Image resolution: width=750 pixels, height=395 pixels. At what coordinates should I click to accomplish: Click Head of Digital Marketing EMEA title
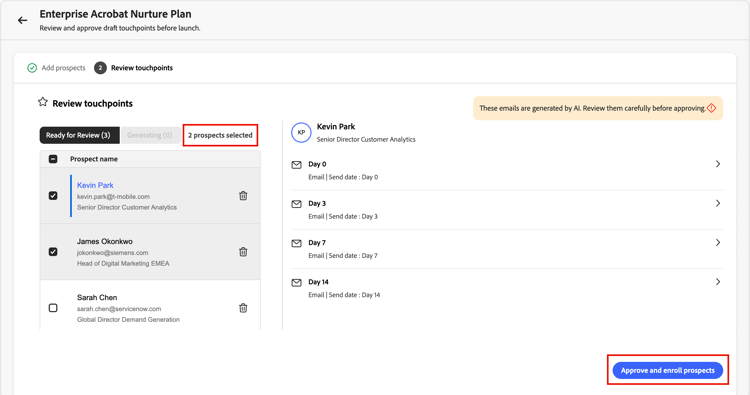coord(123,263)
